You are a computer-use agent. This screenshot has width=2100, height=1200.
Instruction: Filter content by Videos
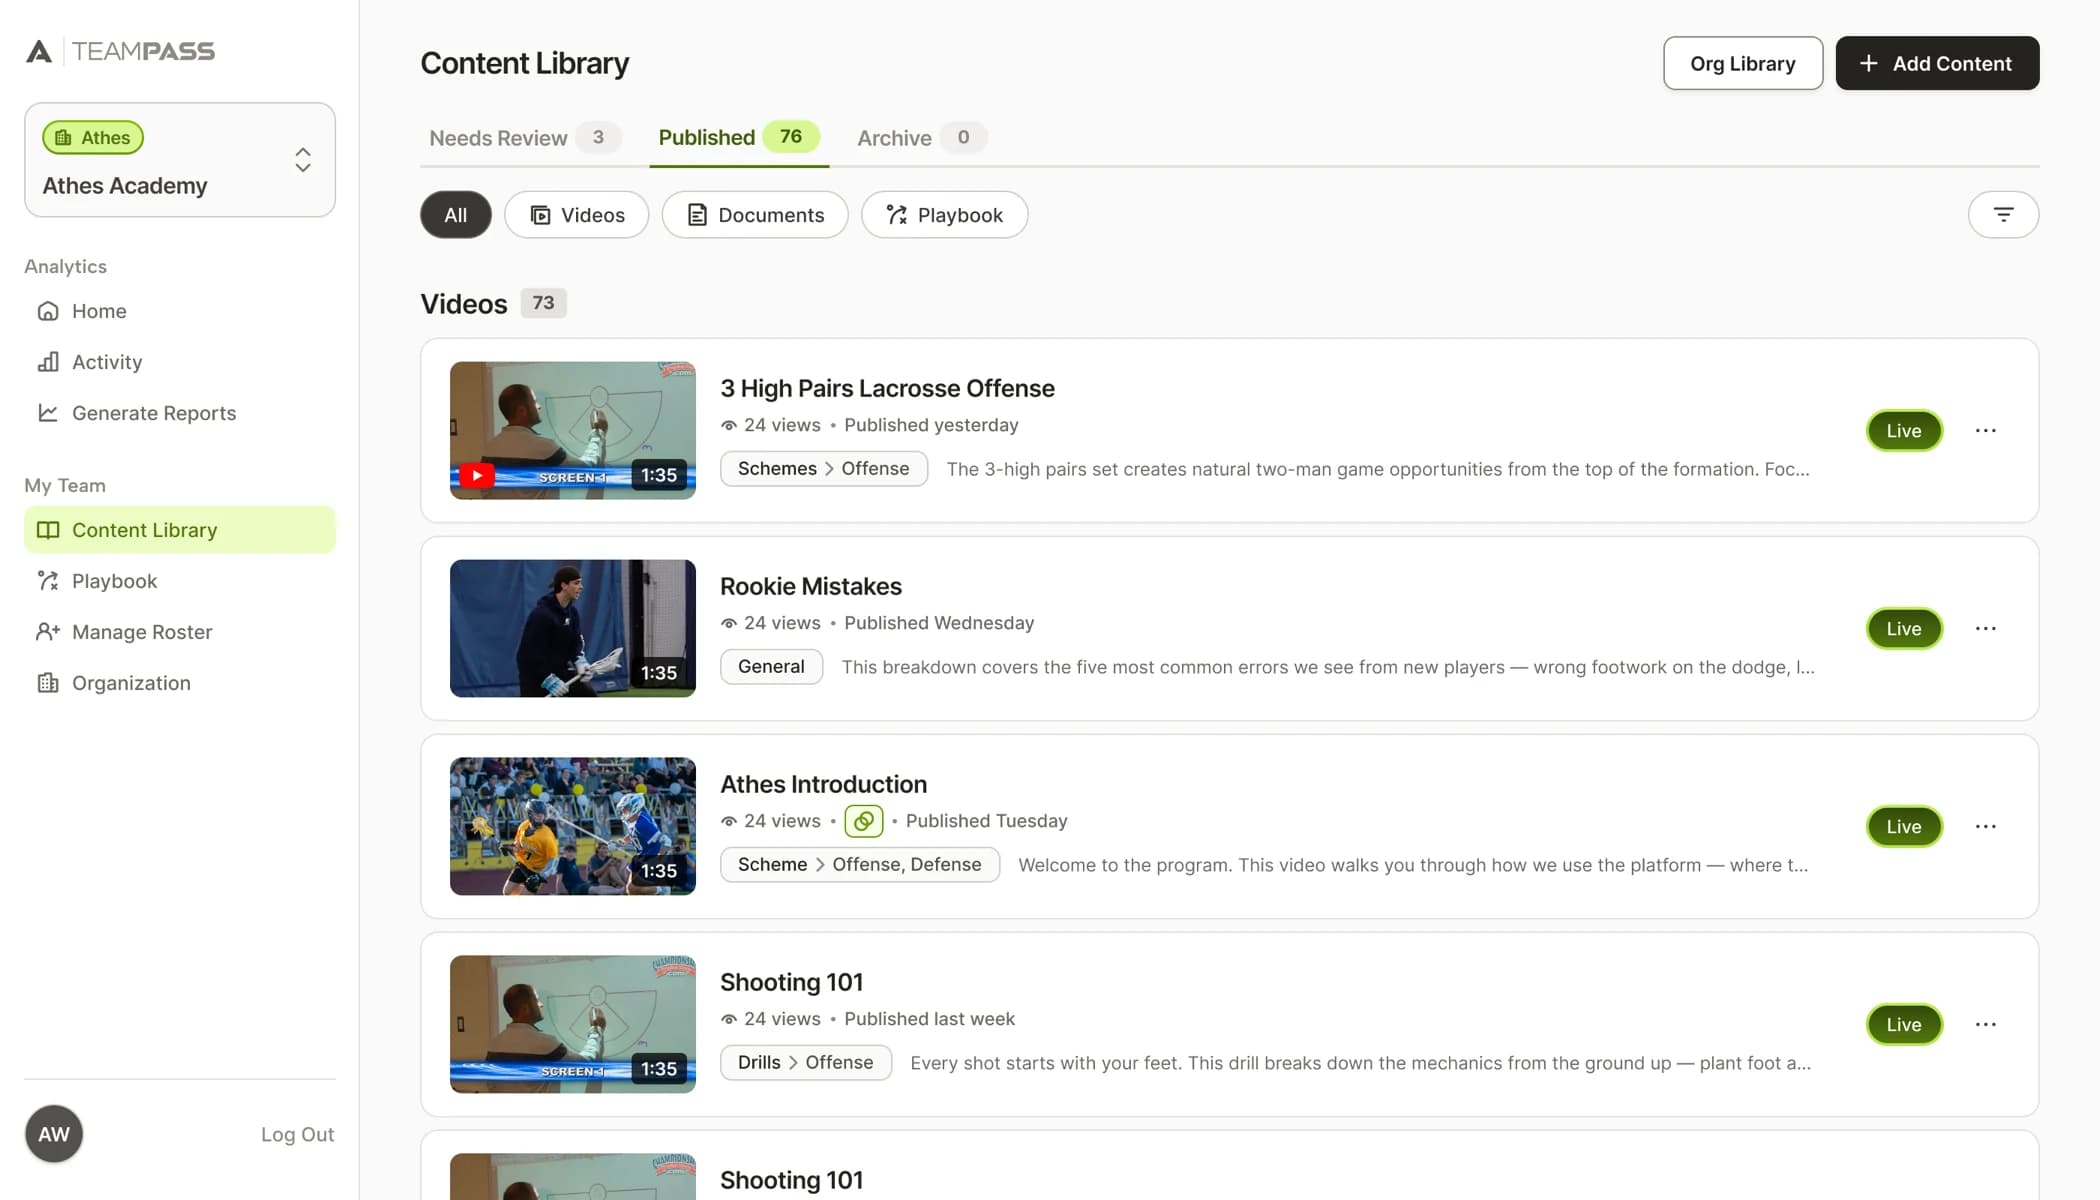577,215
